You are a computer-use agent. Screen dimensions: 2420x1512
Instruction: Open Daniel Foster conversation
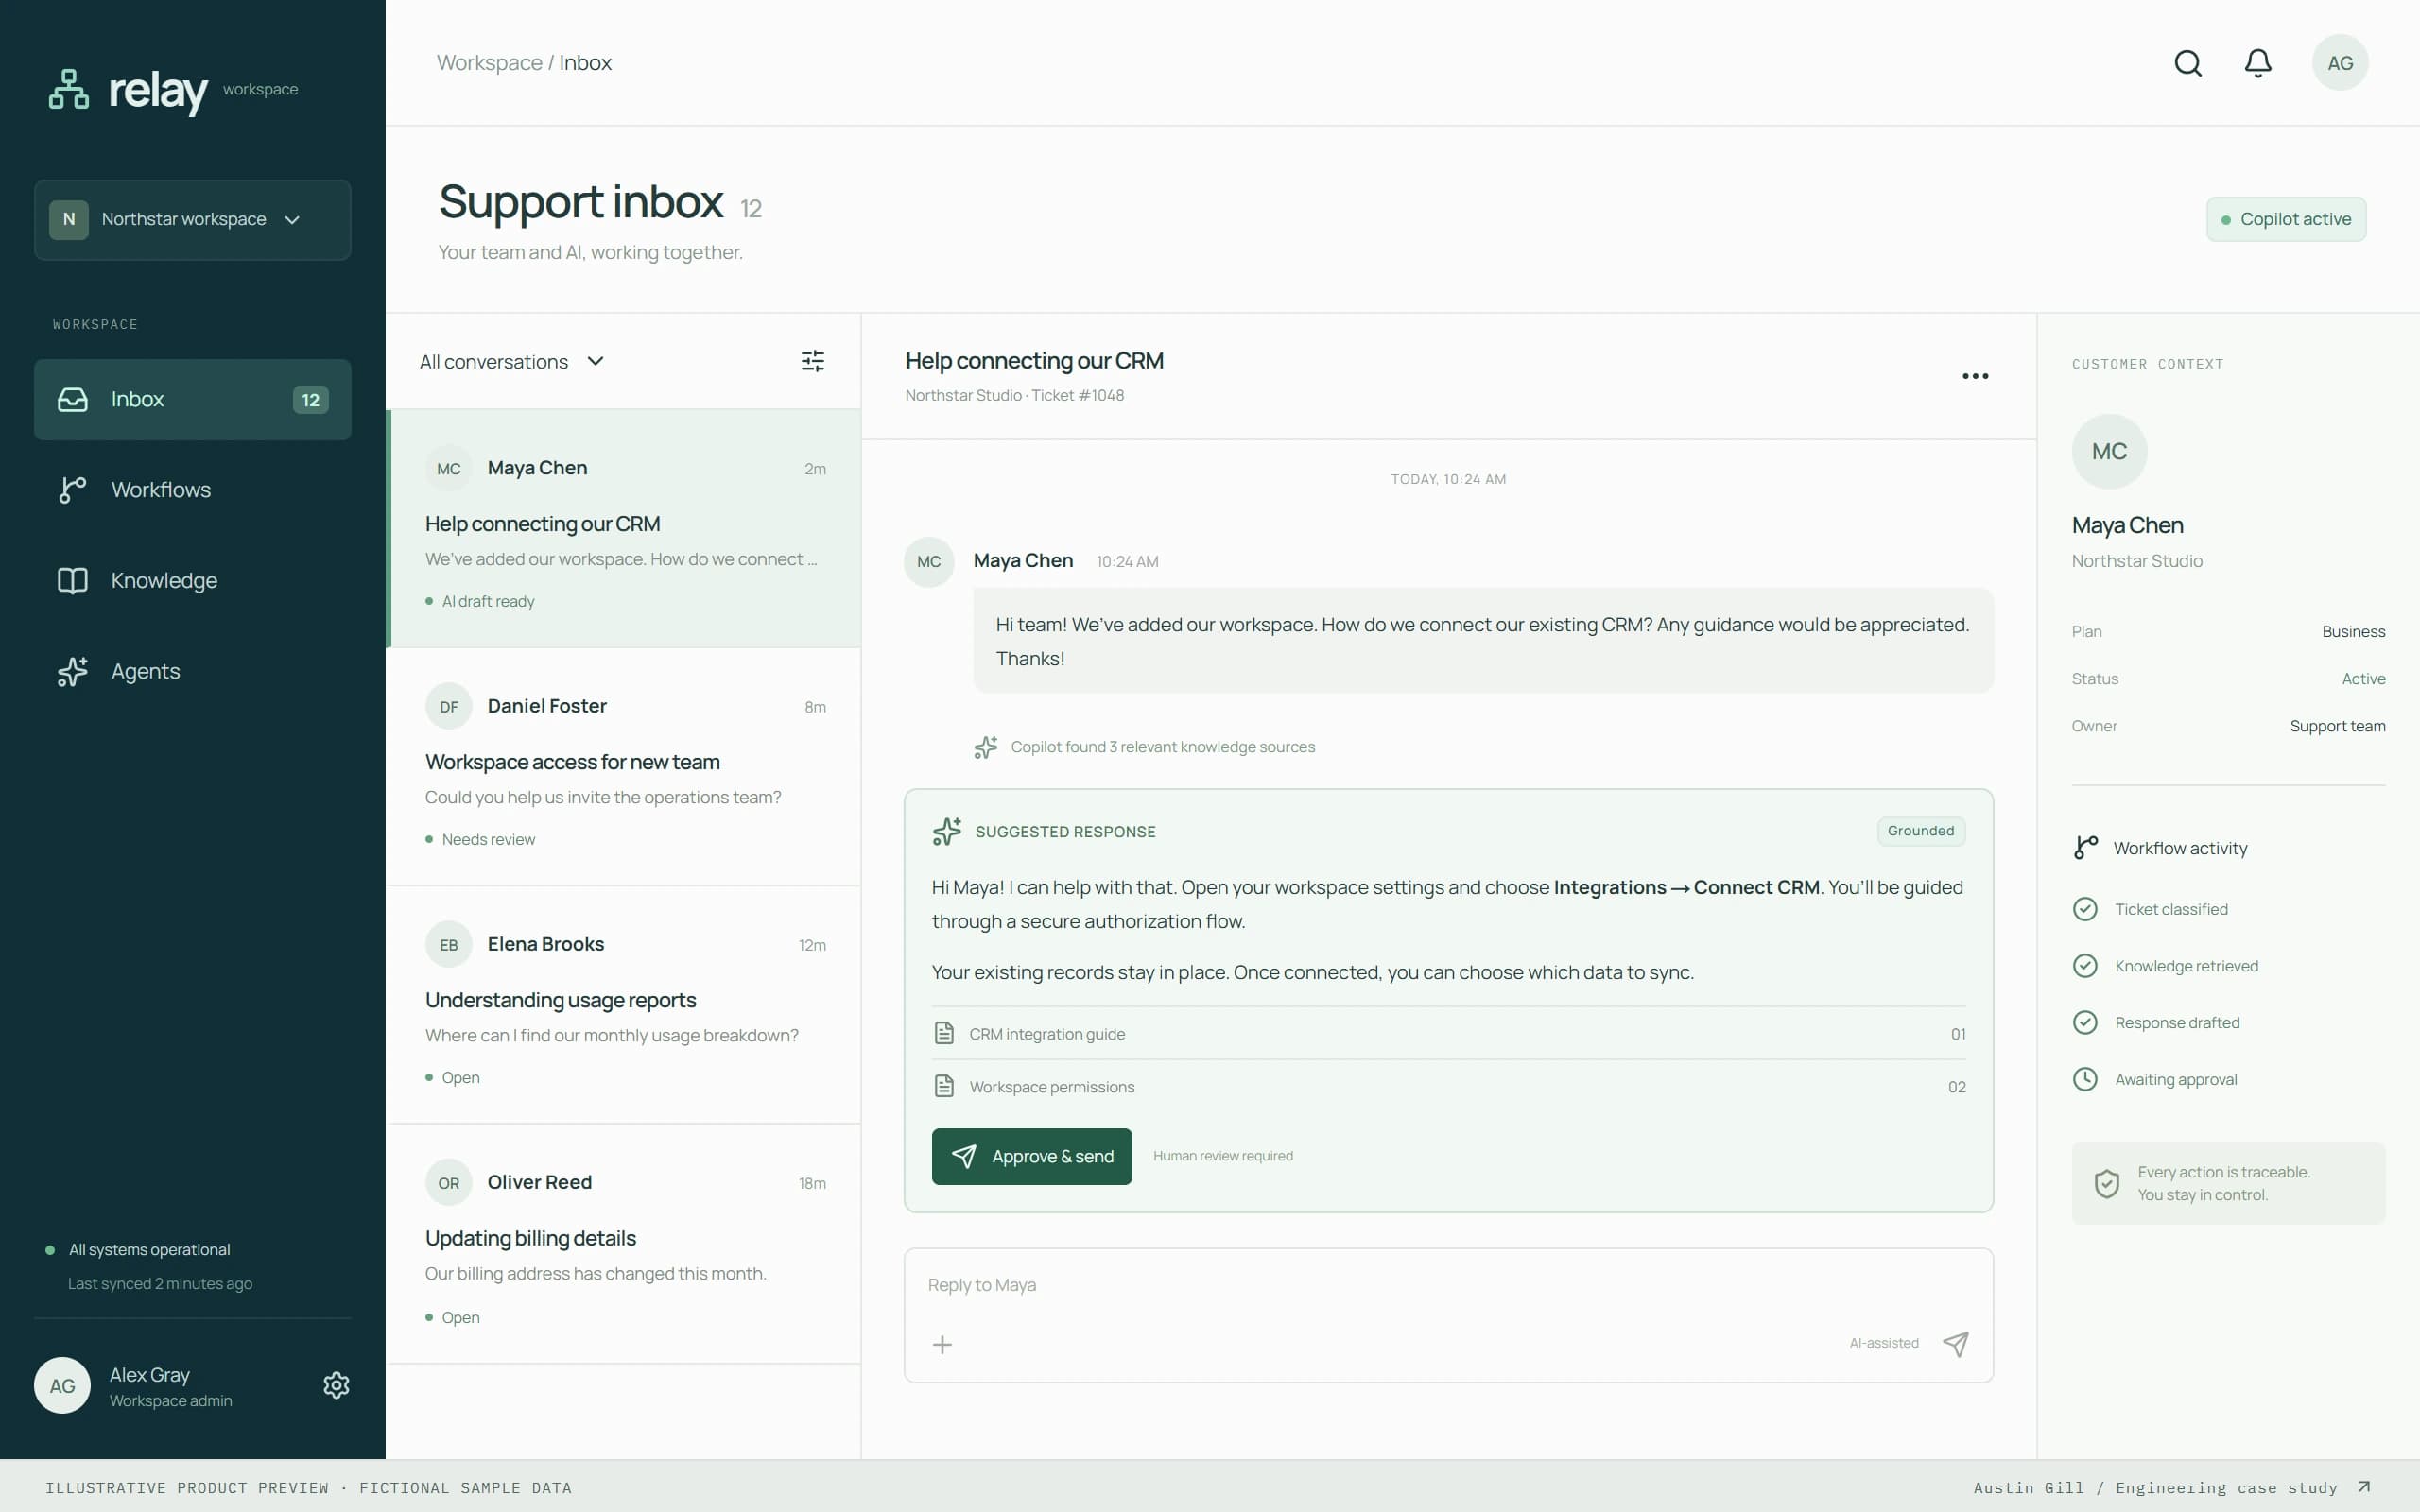624,767
